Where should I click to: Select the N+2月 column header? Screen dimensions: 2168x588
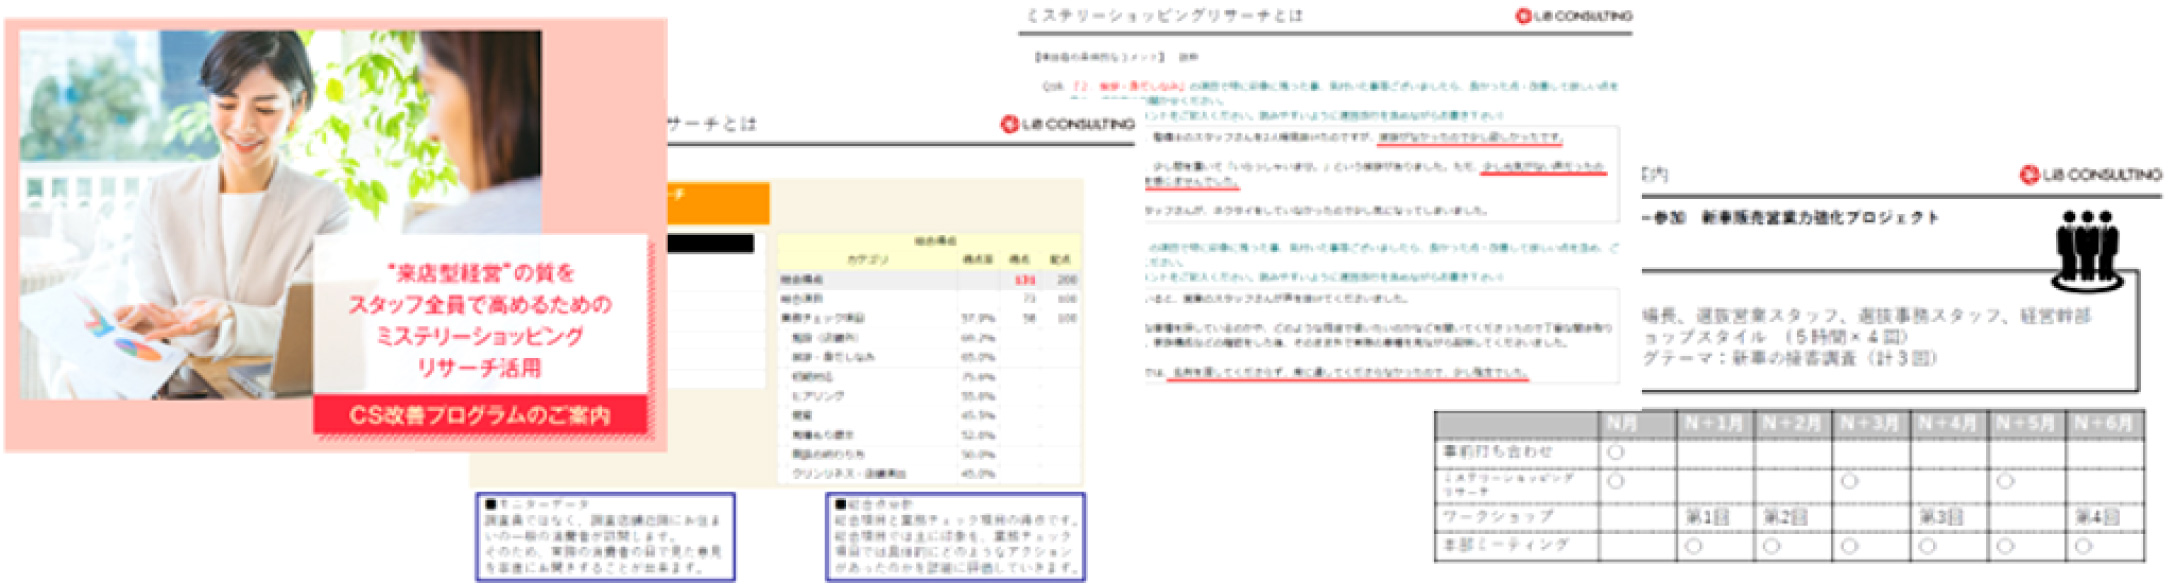click(1792, 424)
